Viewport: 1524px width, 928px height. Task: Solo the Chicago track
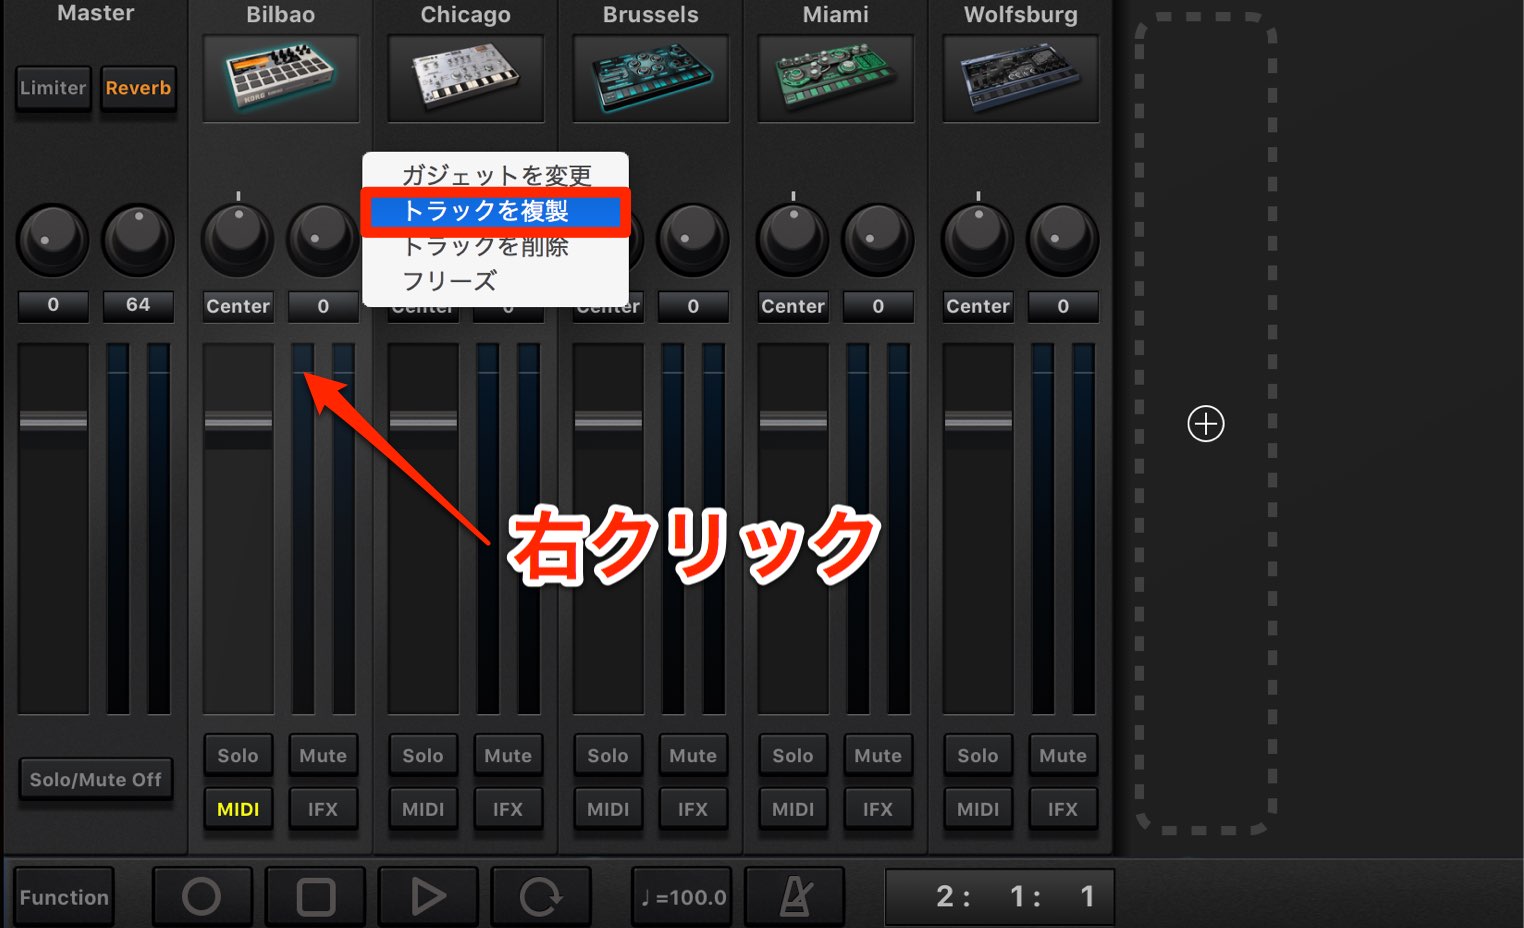pos(423,756)
